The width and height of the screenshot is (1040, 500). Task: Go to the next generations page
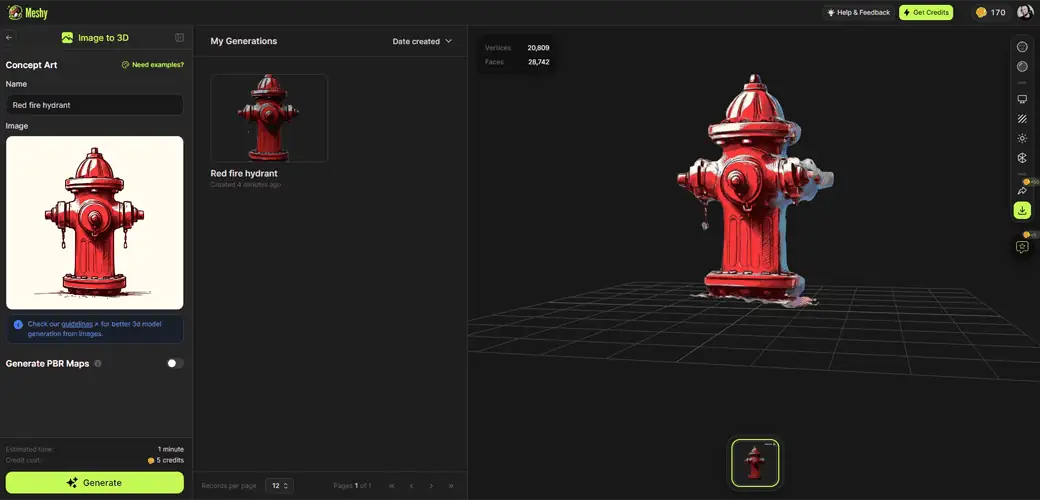point(431,486)
